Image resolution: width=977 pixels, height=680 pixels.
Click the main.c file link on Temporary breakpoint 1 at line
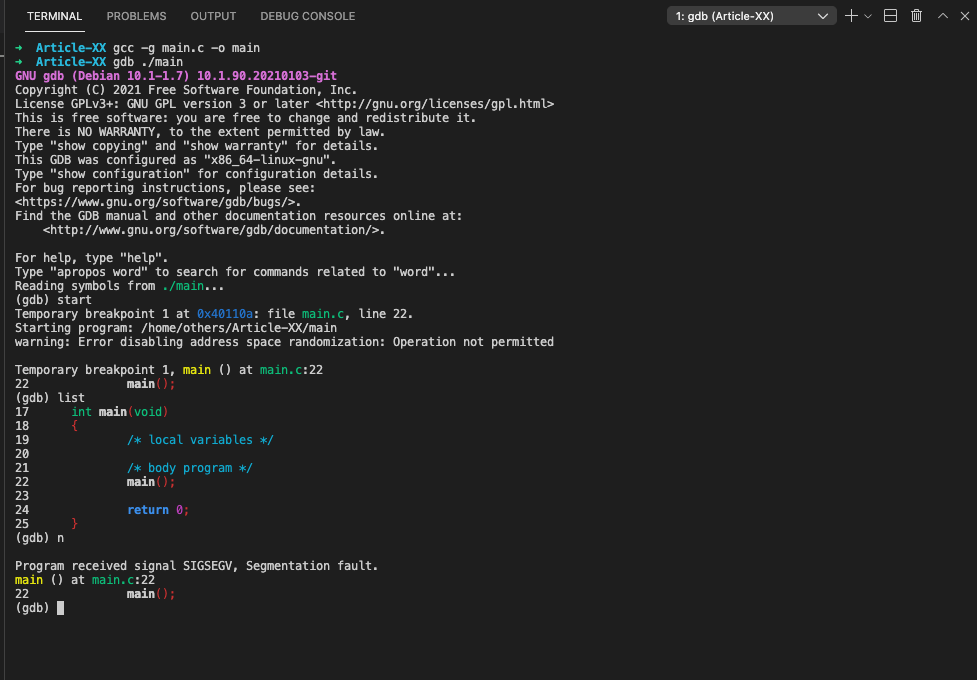click(323, 314)
